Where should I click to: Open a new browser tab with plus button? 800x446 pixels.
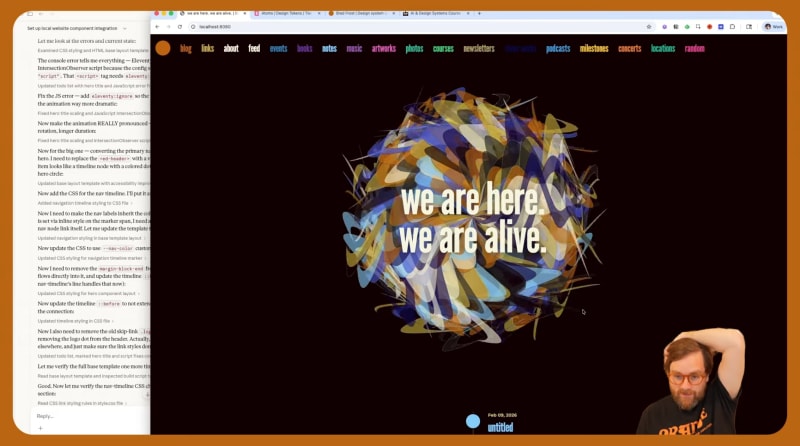tap(479, 14)
